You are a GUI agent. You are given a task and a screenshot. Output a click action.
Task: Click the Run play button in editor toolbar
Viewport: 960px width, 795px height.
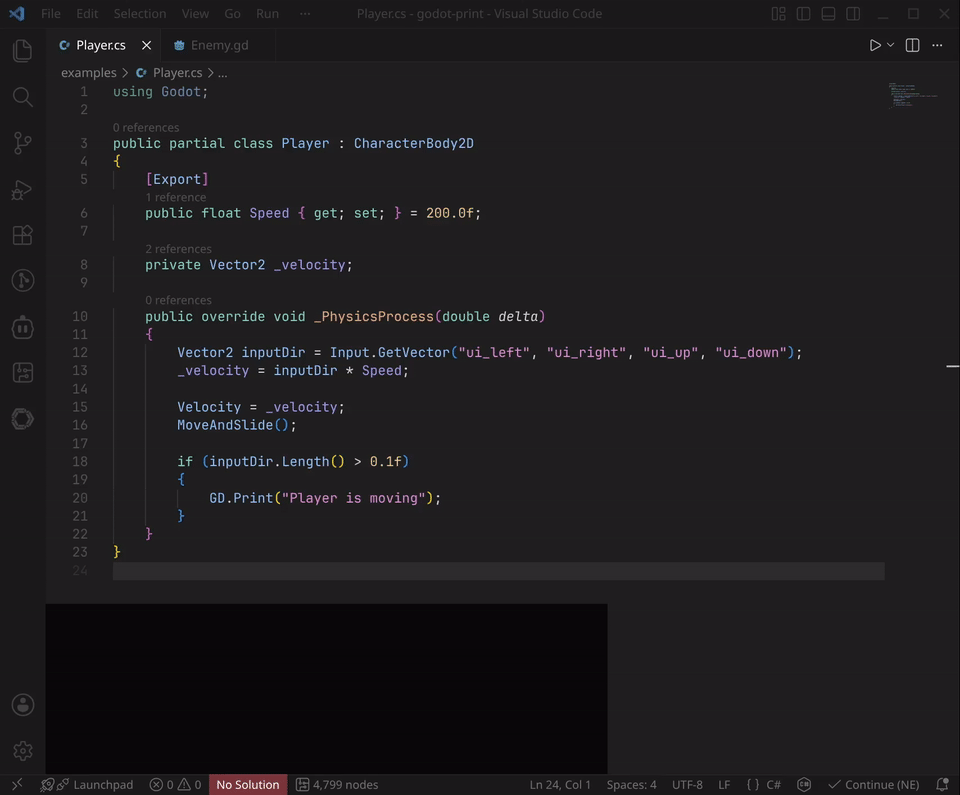(x=875, y=45)
